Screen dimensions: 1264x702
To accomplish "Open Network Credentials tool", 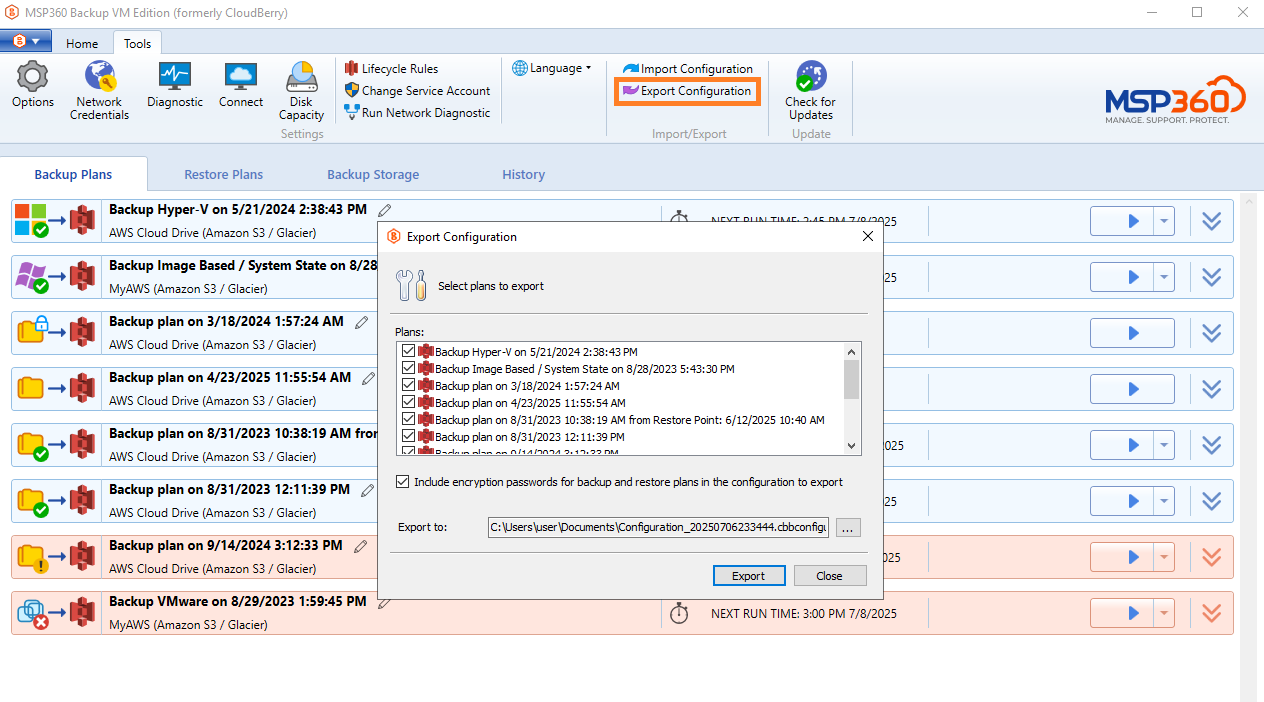I will pos(99,91).
